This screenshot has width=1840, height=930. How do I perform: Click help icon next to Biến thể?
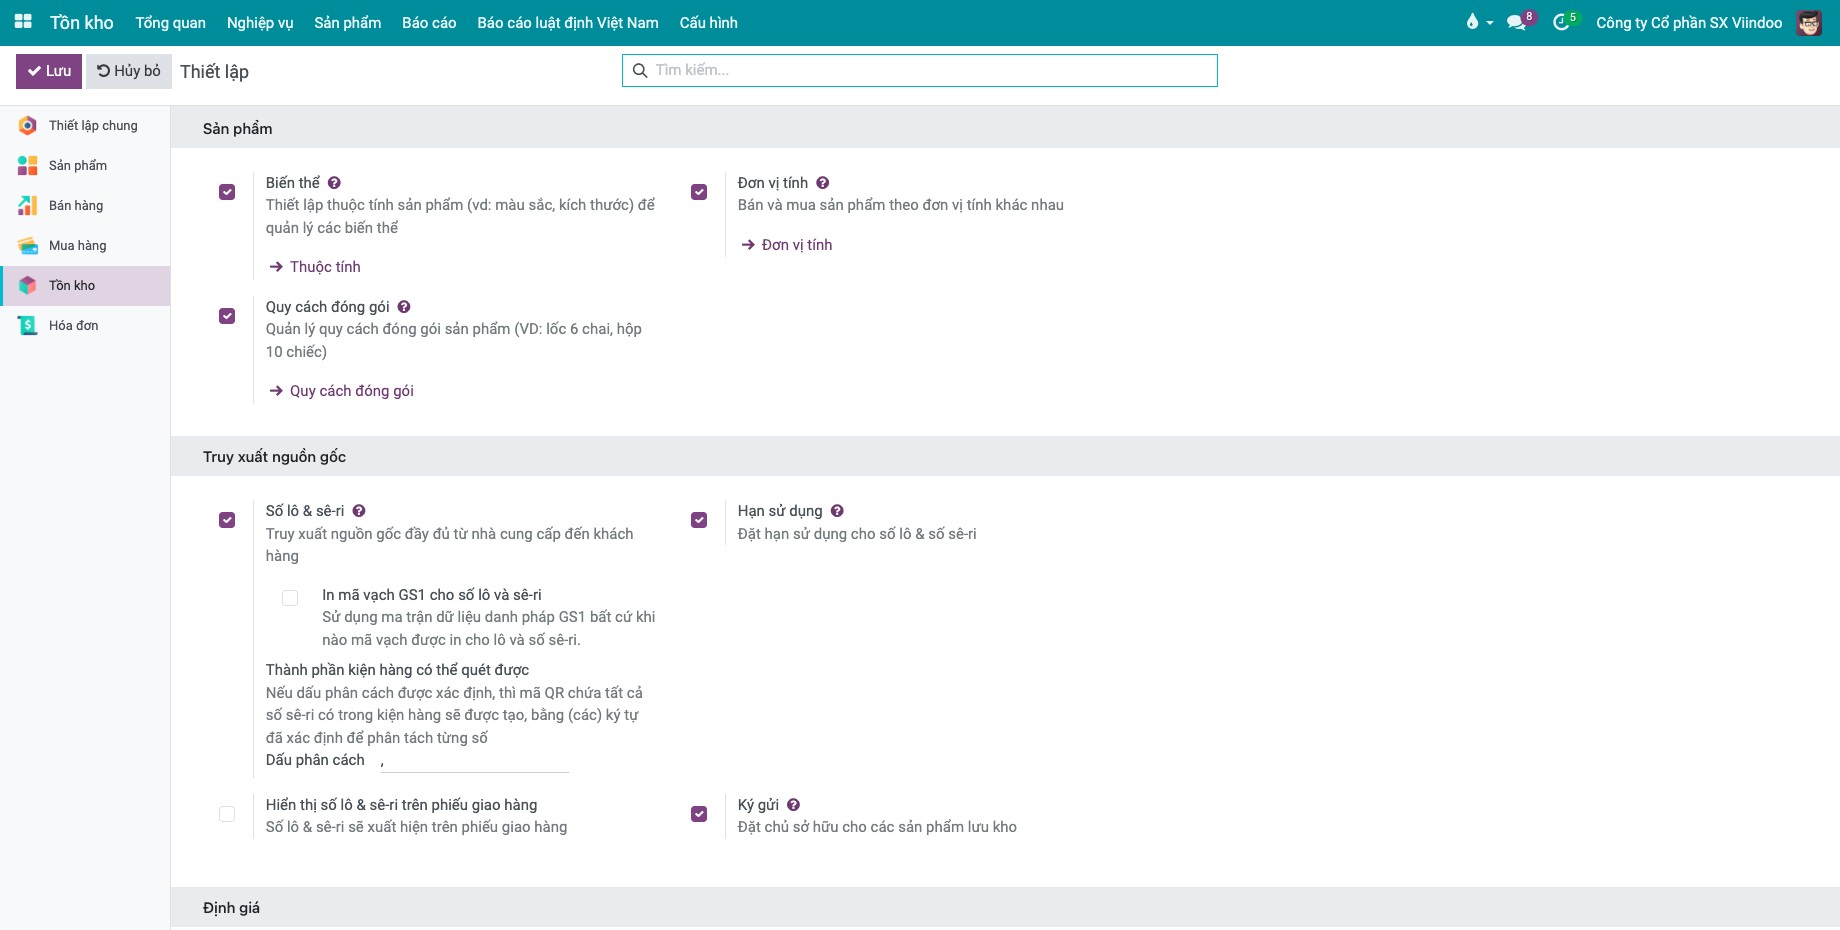point(334,183)
